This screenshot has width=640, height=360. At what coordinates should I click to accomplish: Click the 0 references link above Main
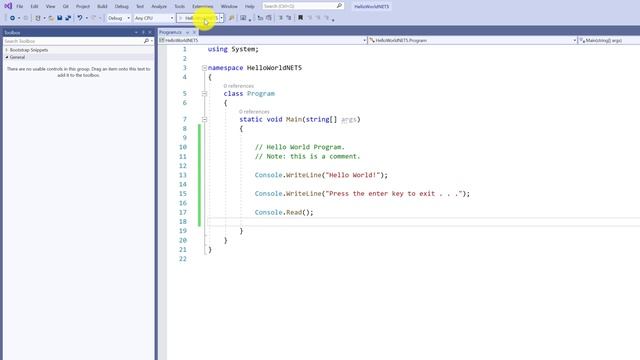[254, 111]
